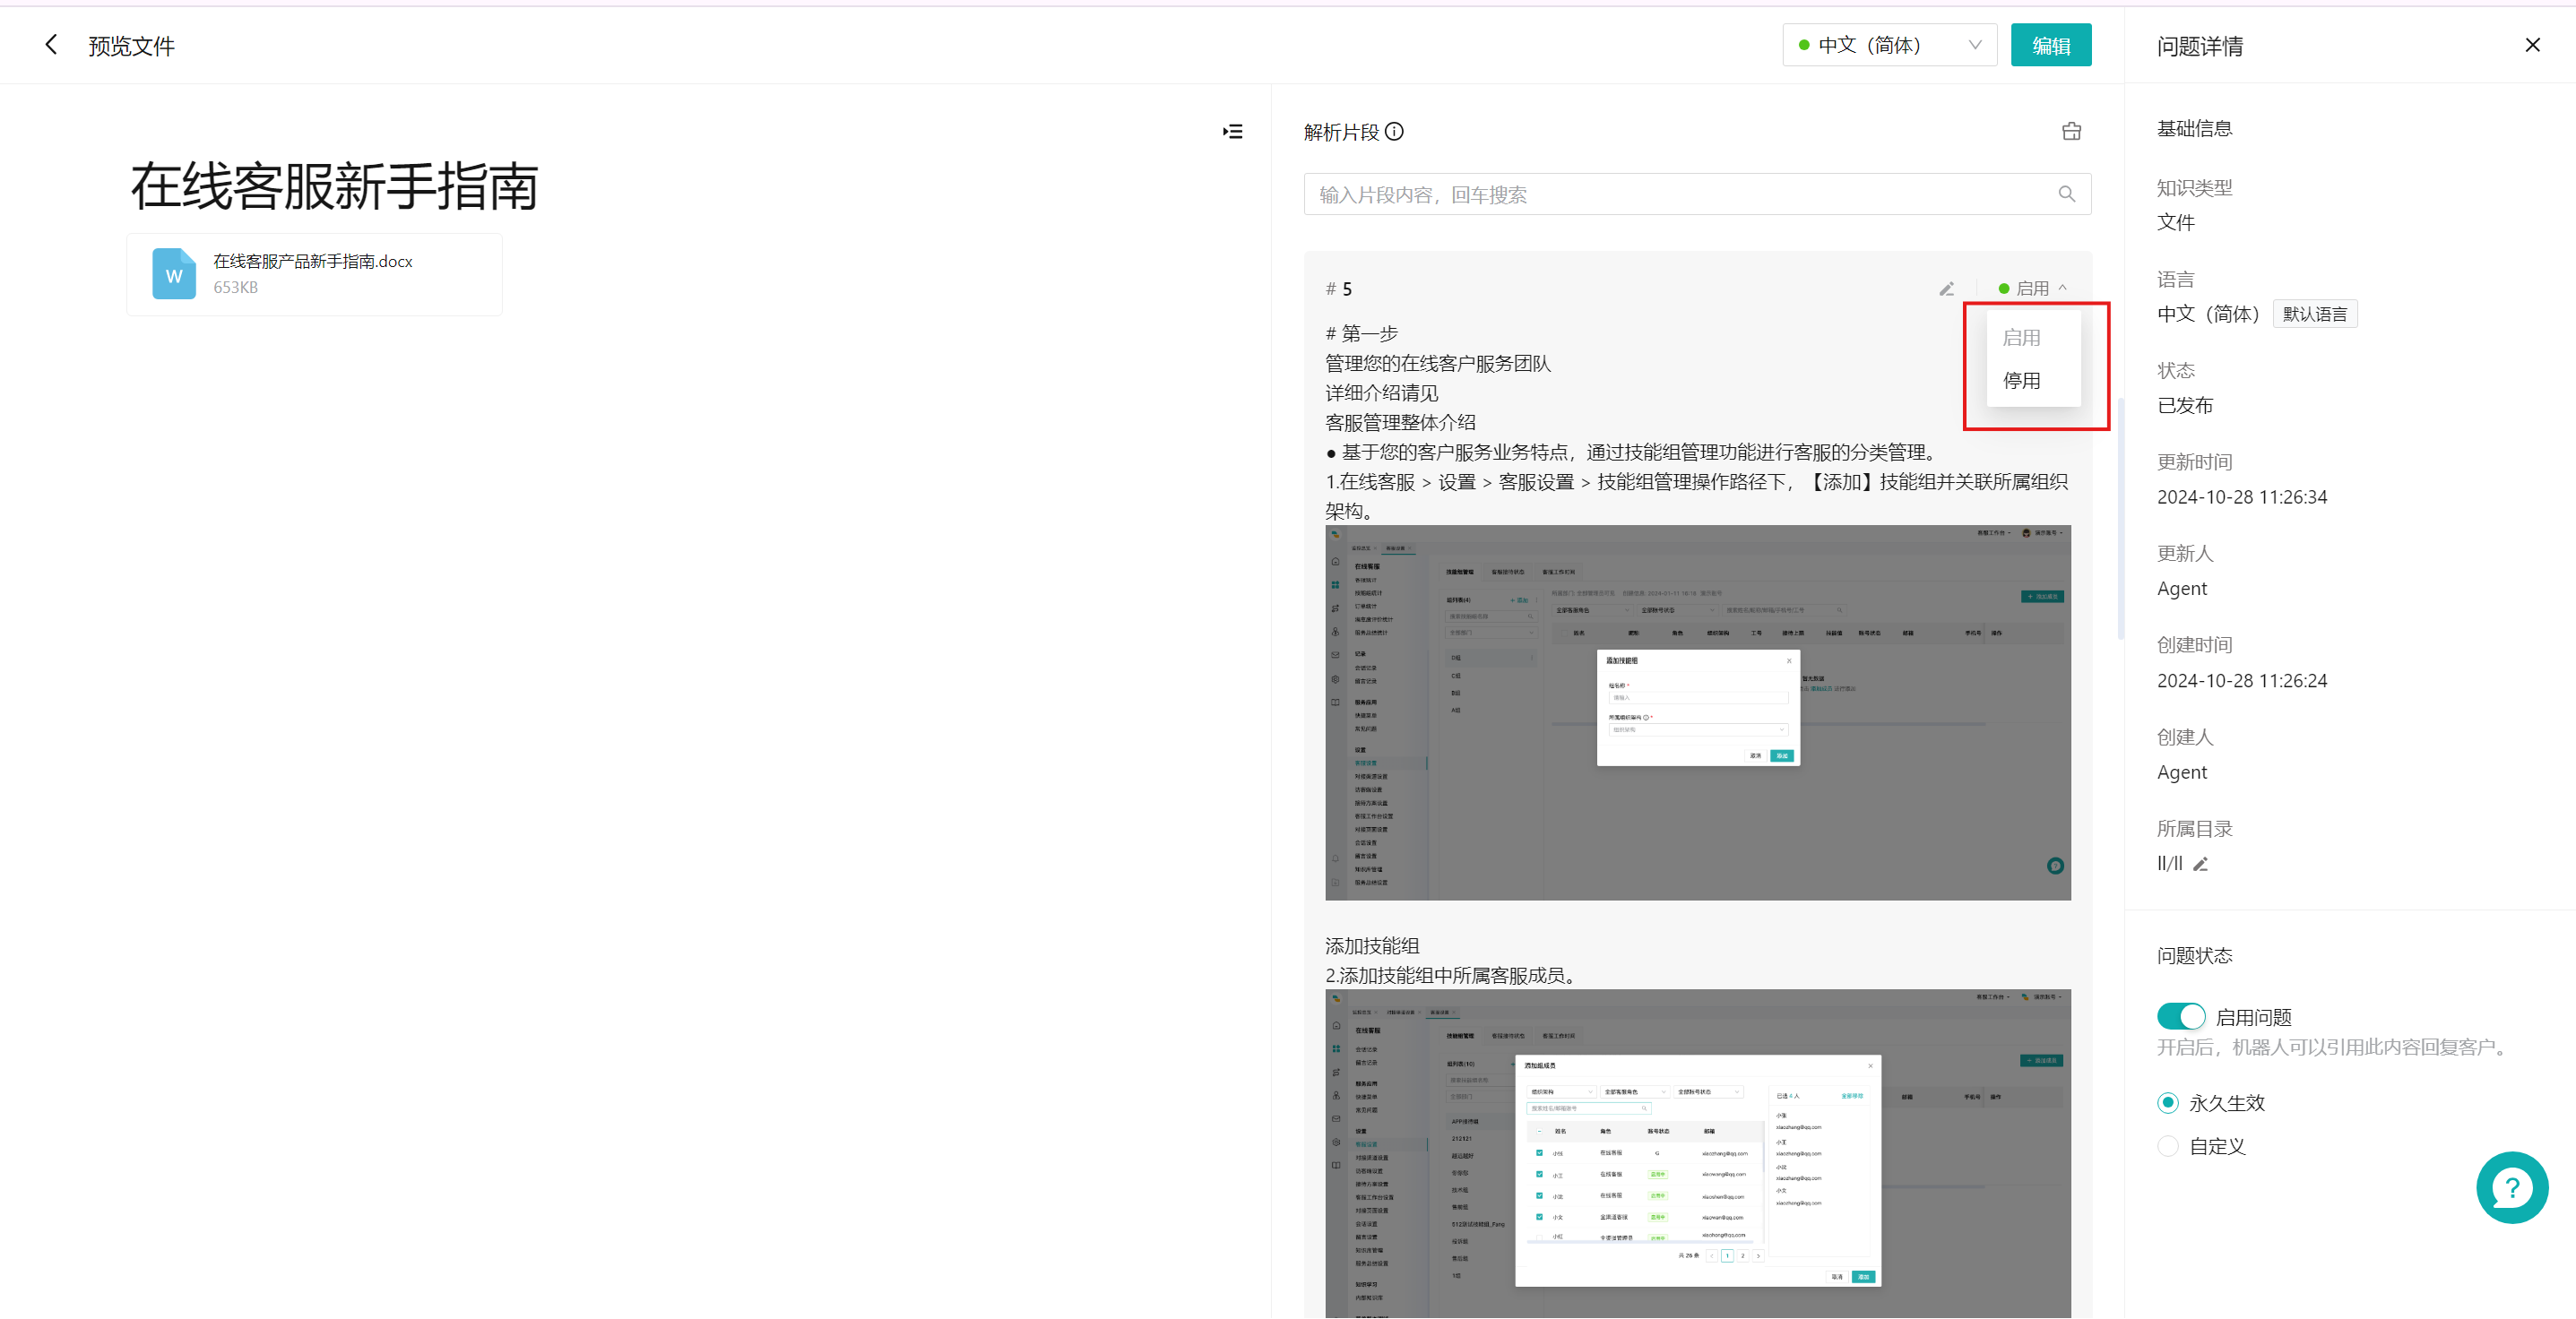Click the 预览文件 page title
The image size is (2576, 1319).
pos(131,46)
